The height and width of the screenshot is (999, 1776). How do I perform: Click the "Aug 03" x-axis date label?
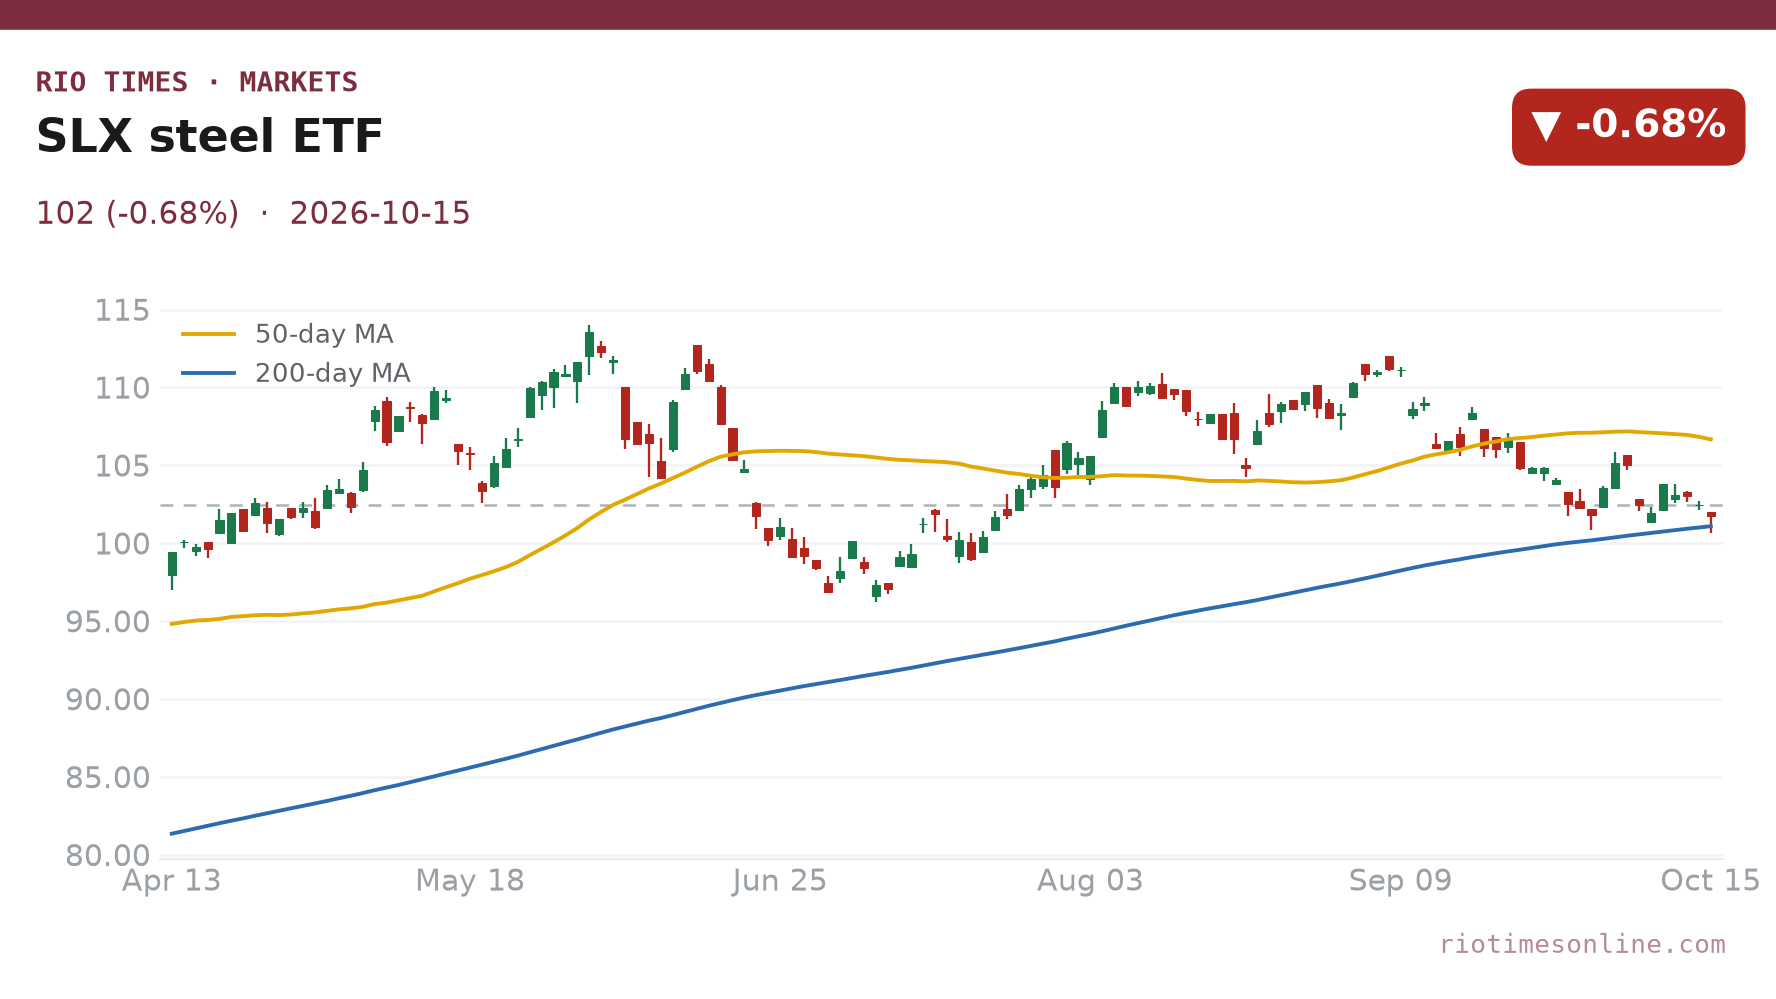[1090, 881]
